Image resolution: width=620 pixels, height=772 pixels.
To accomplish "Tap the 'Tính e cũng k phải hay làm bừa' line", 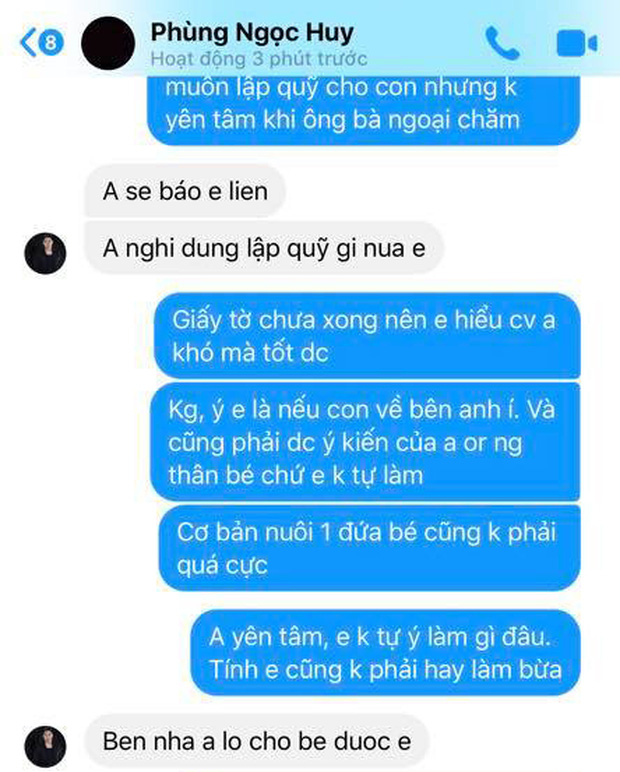I will (x=386, y=670).
